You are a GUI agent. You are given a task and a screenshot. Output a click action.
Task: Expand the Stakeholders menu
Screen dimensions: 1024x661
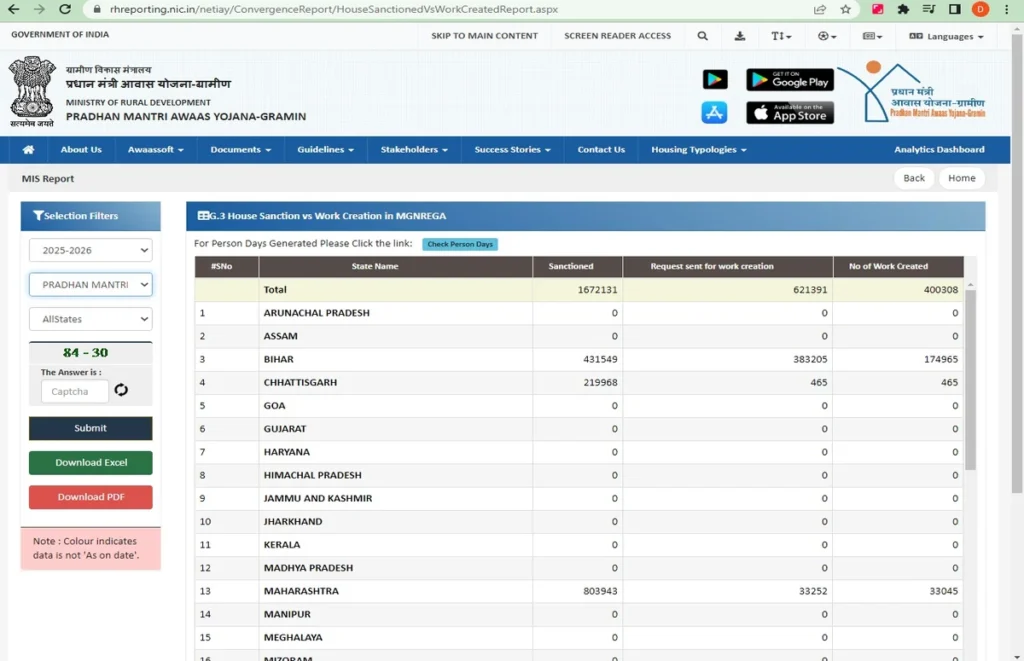[414, 150]
